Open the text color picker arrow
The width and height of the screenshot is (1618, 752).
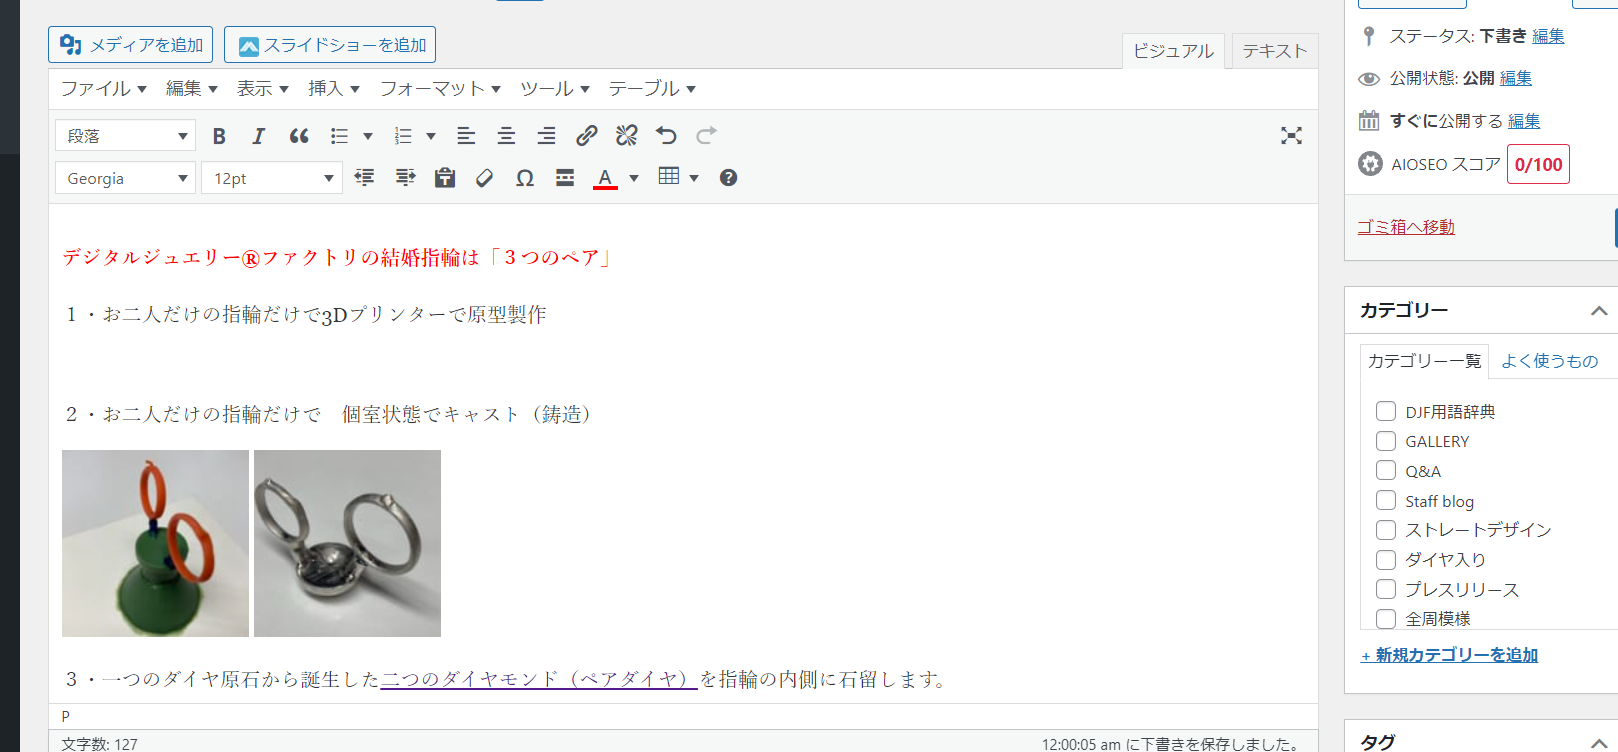[x=633, y=178]
